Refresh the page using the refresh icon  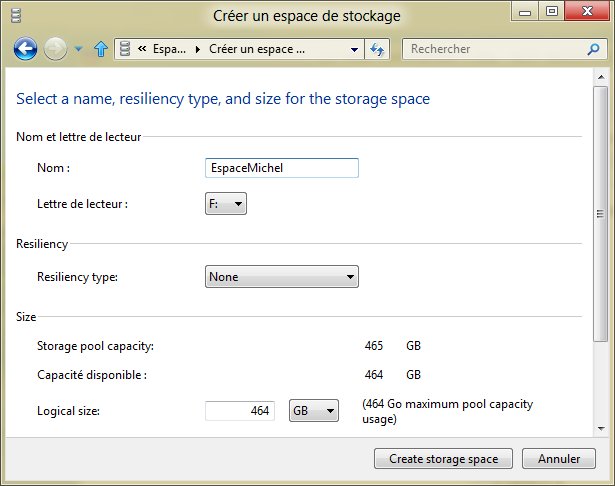pos(378,49)
